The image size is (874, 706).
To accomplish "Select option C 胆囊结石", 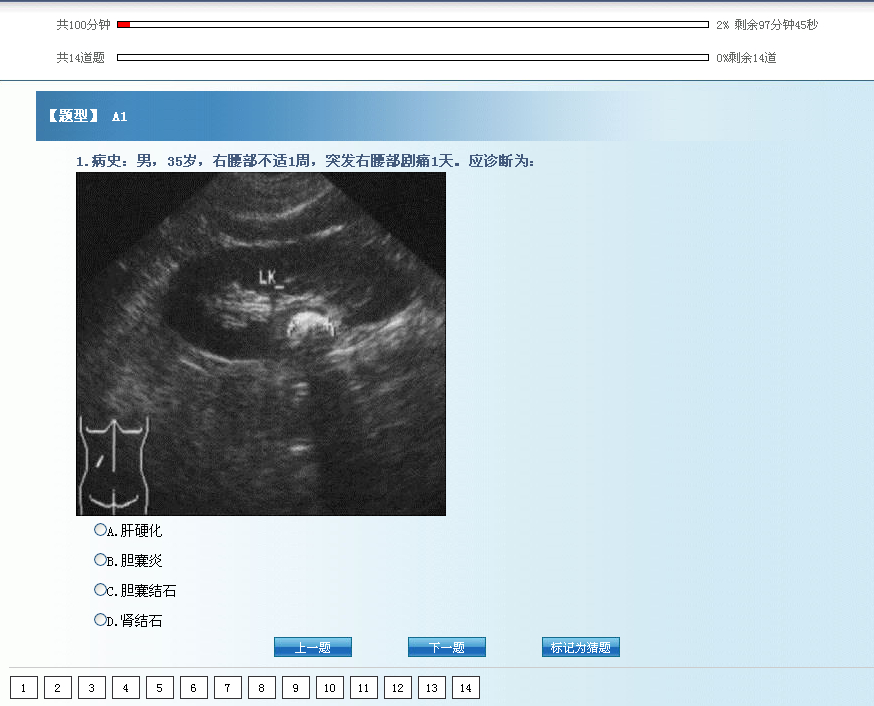I will (x=100, y=590).
